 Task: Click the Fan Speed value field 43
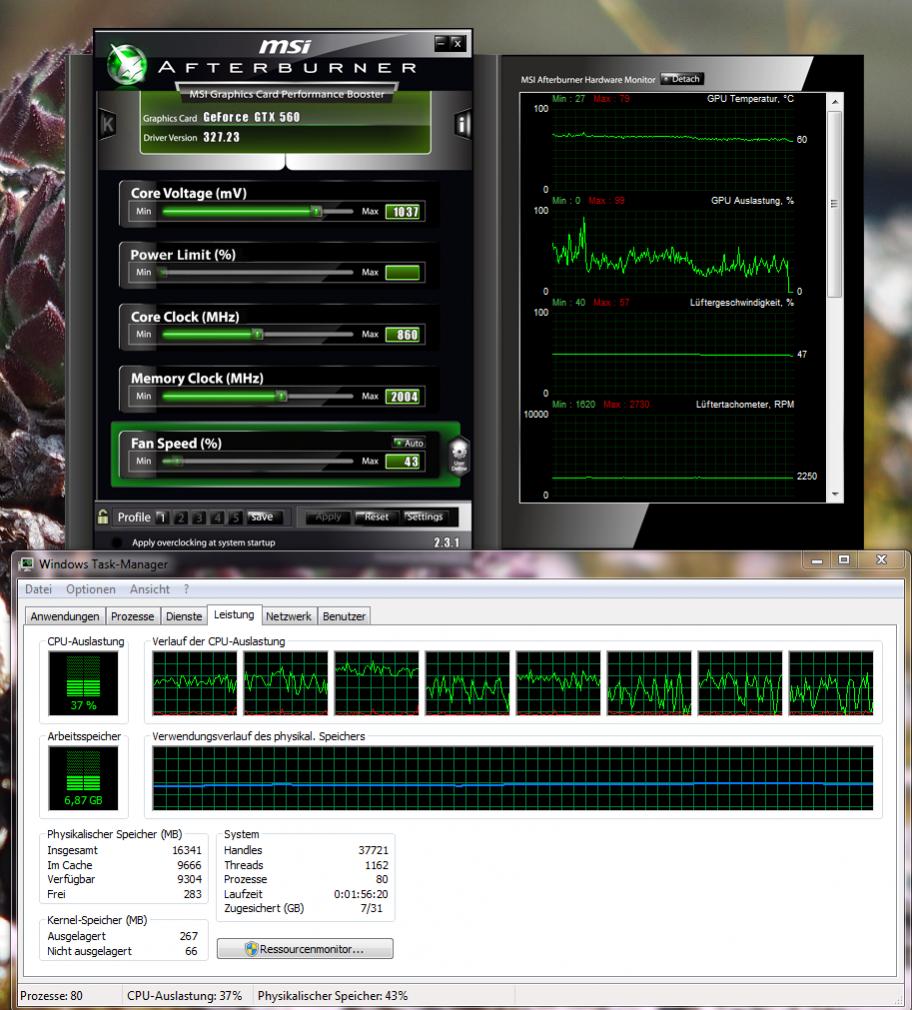tap(403, 462)
